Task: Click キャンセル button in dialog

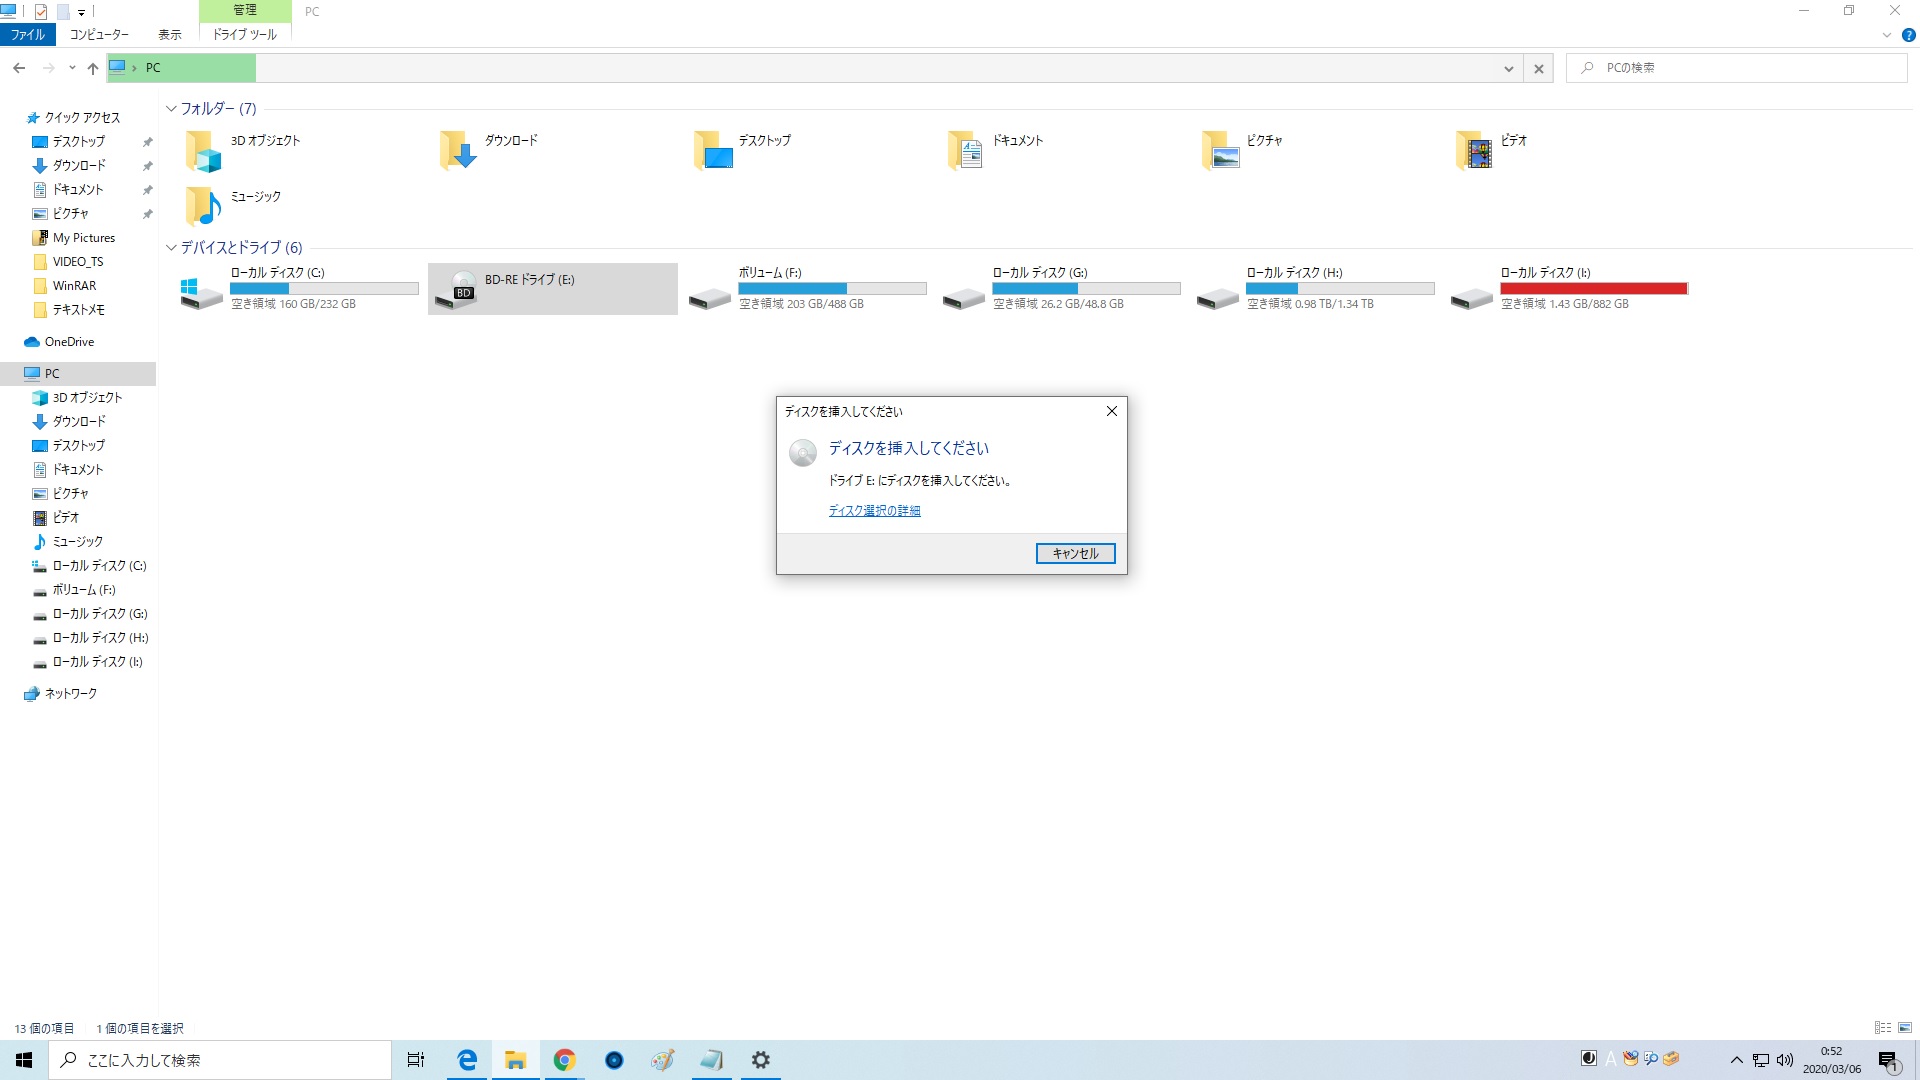Action: click(1073, 553)
